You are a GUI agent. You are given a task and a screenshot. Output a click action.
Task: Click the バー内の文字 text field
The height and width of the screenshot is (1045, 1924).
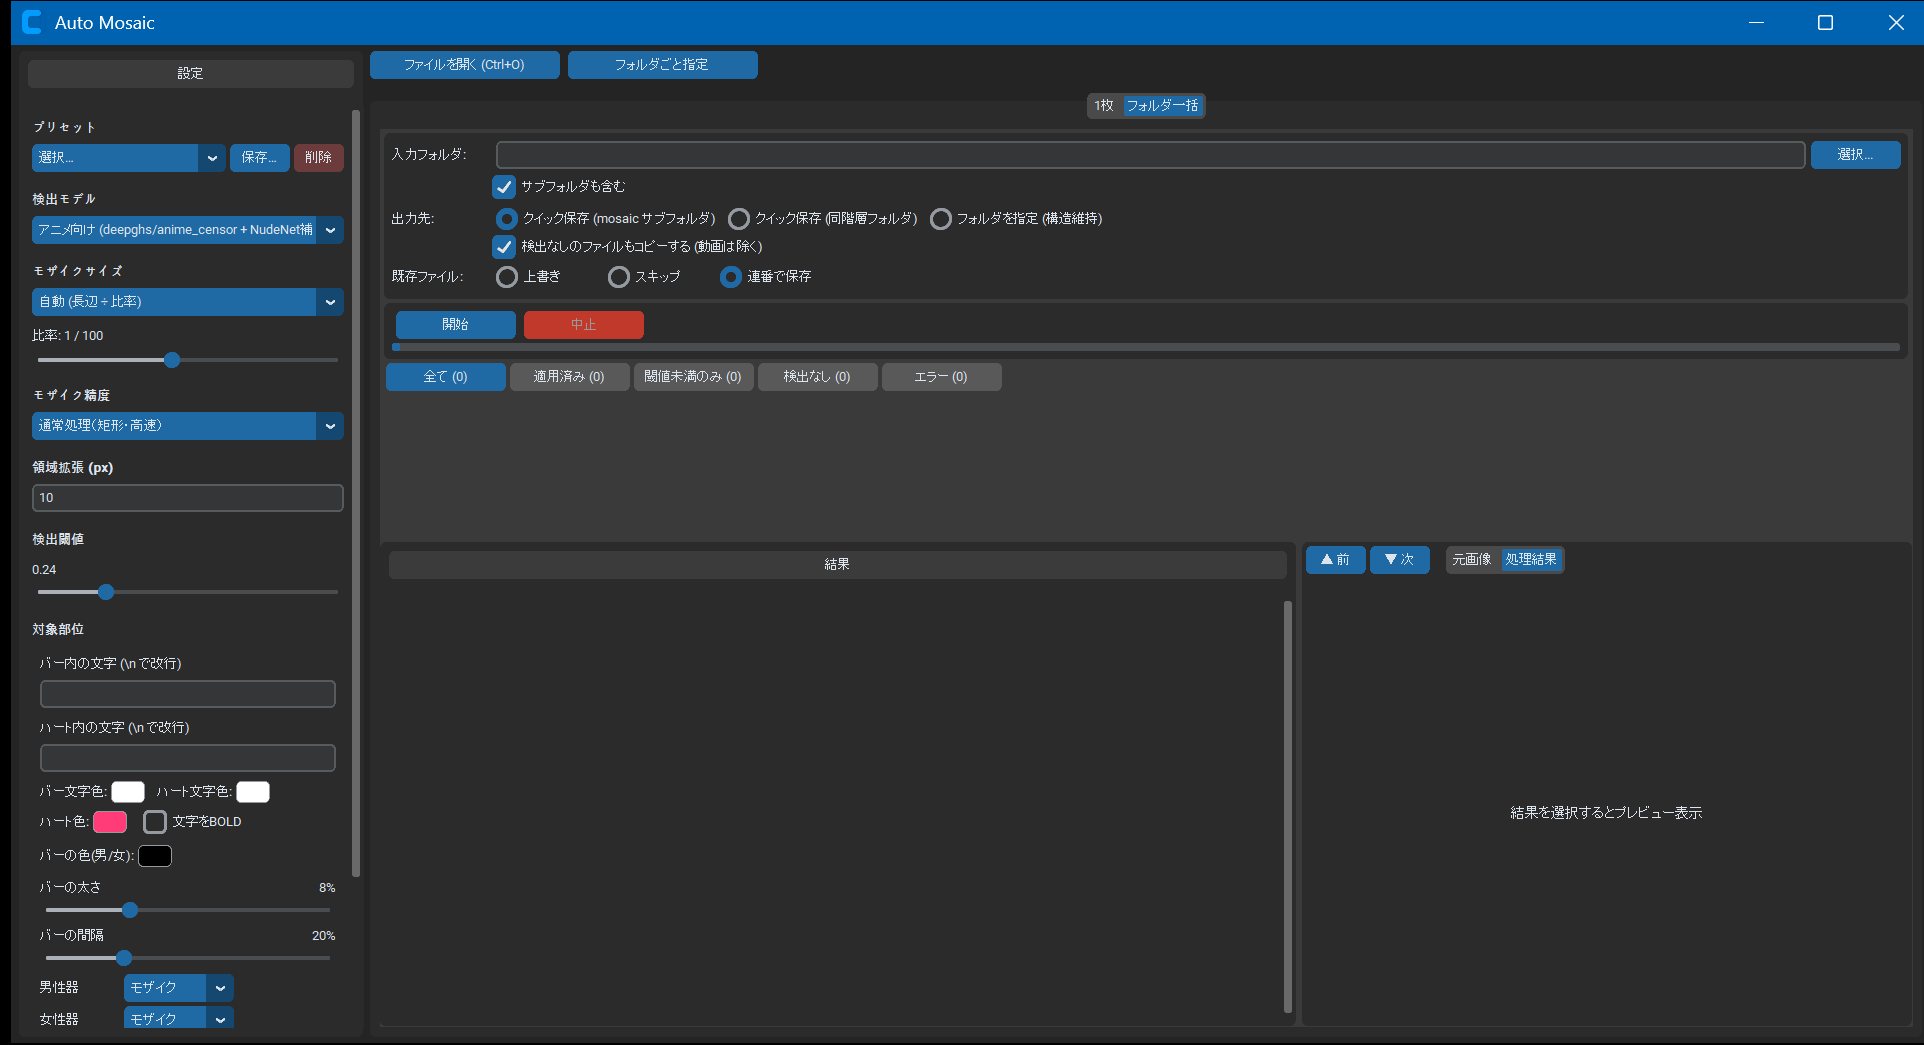tap(187, 694)
